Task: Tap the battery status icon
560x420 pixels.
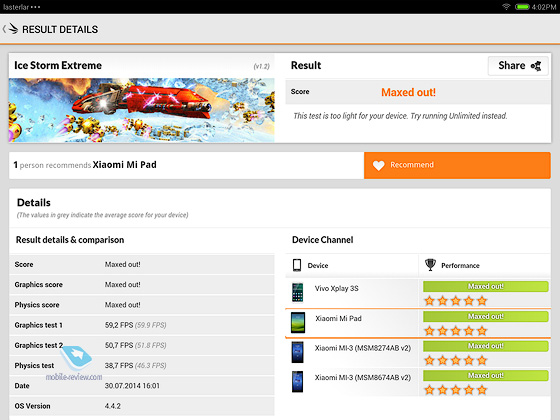Action: [522, 7]
